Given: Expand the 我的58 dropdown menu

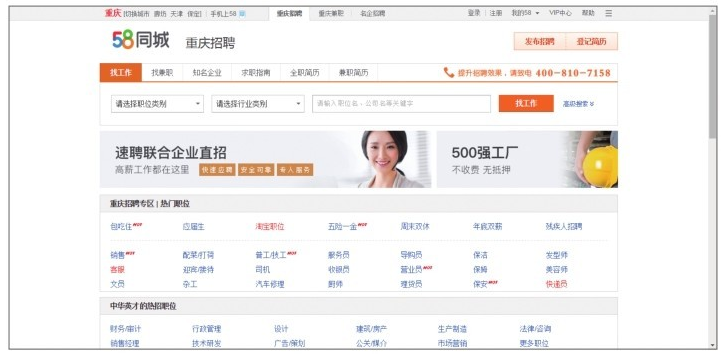Looking at the screenshot, I should click(525, 13).
